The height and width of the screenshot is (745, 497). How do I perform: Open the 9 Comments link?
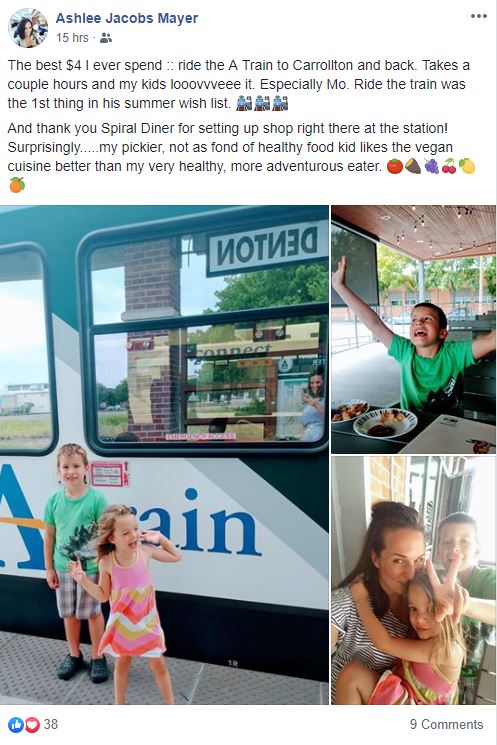point(447,725)
